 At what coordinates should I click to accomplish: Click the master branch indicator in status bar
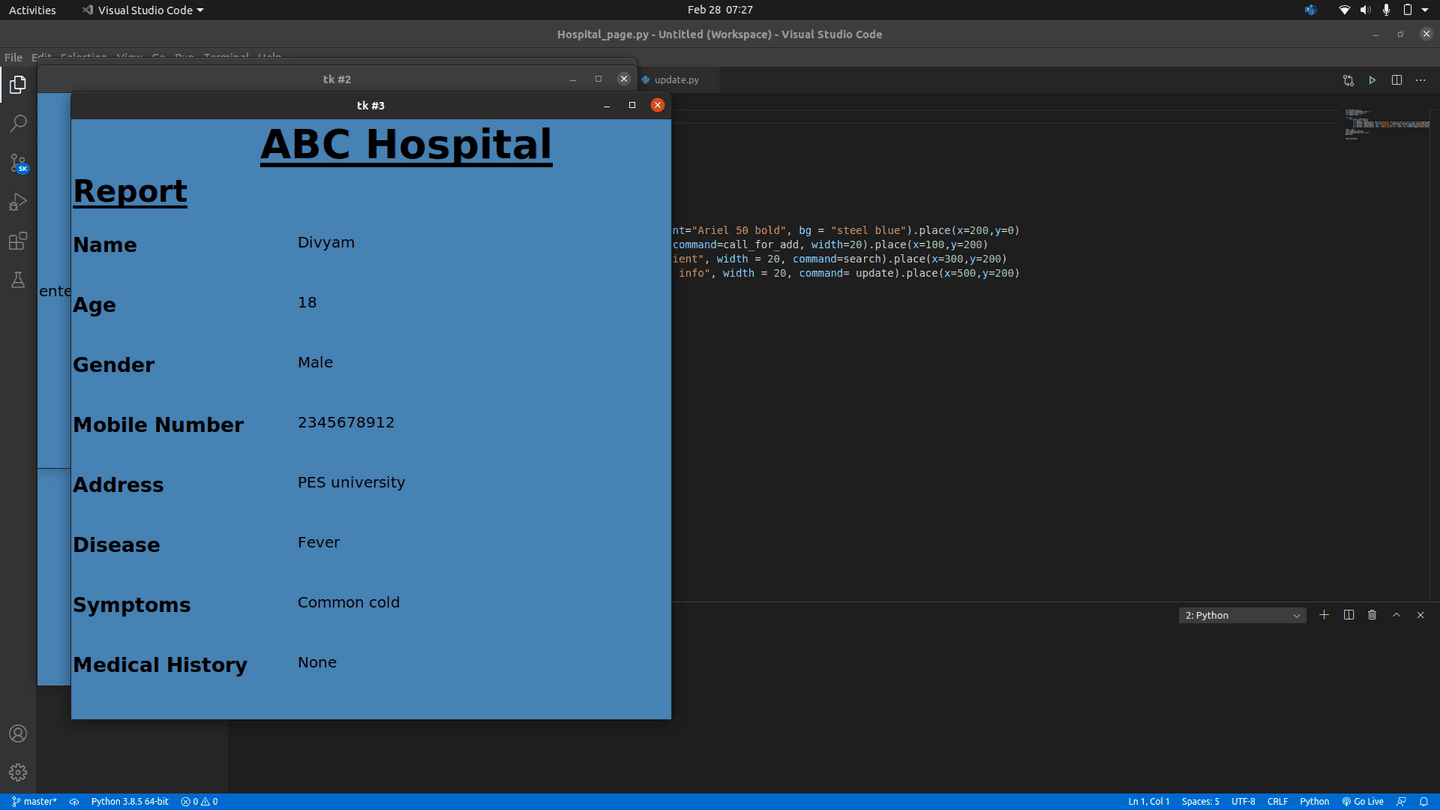[34, 802]
